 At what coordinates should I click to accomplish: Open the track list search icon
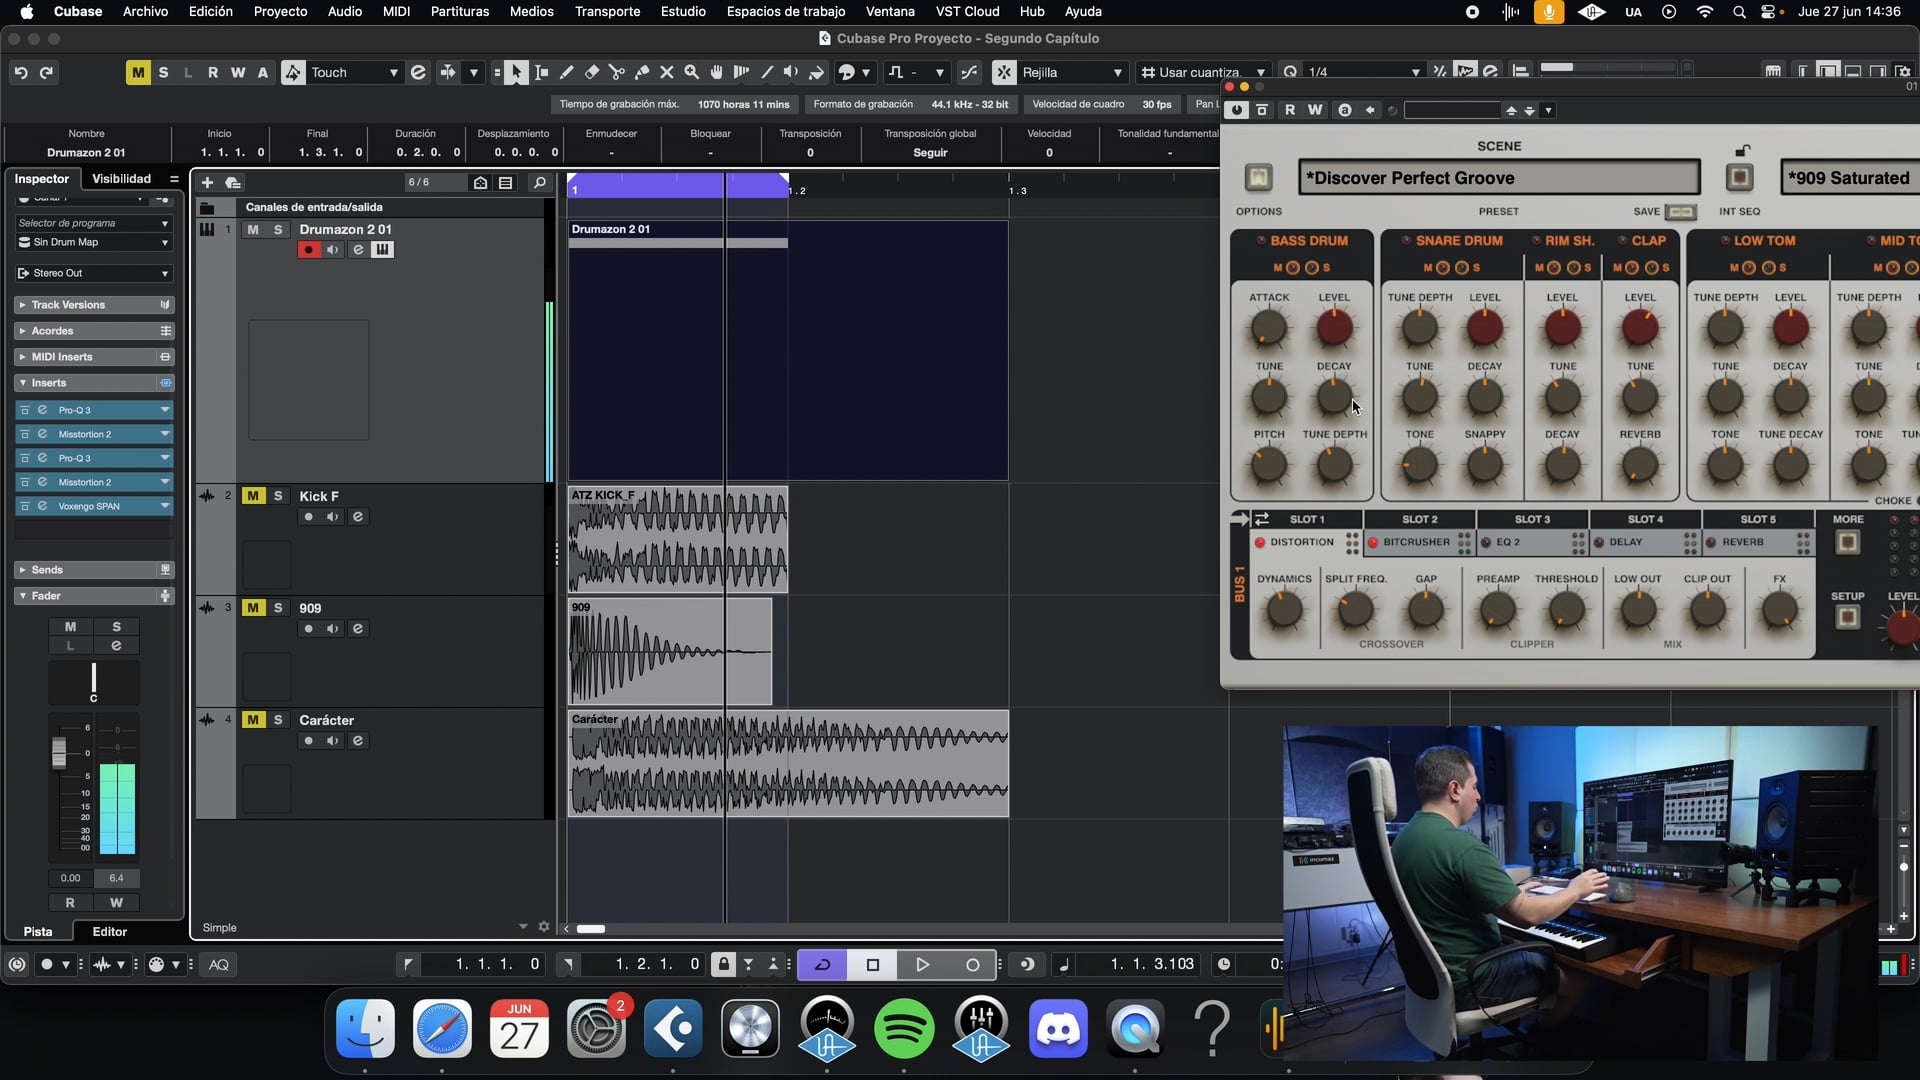pyautogui.click(x=539, y=183)
